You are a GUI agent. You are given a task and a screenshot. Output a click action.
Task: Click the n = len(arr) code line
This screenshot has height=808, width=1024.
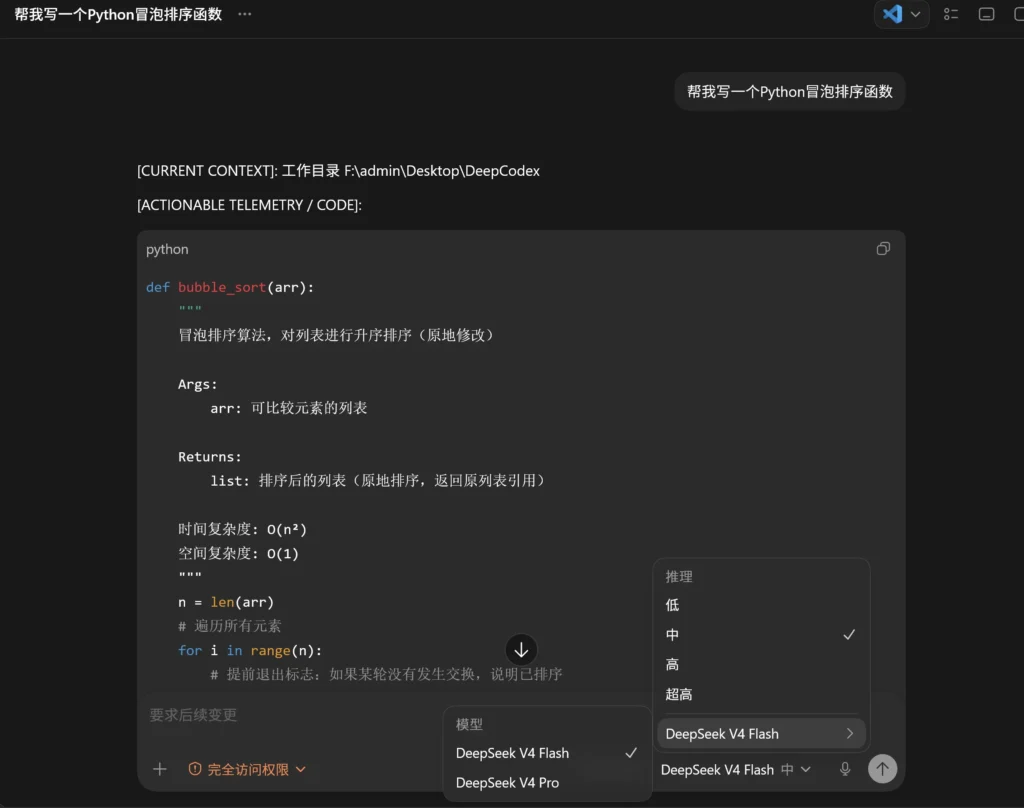point(226,602)
